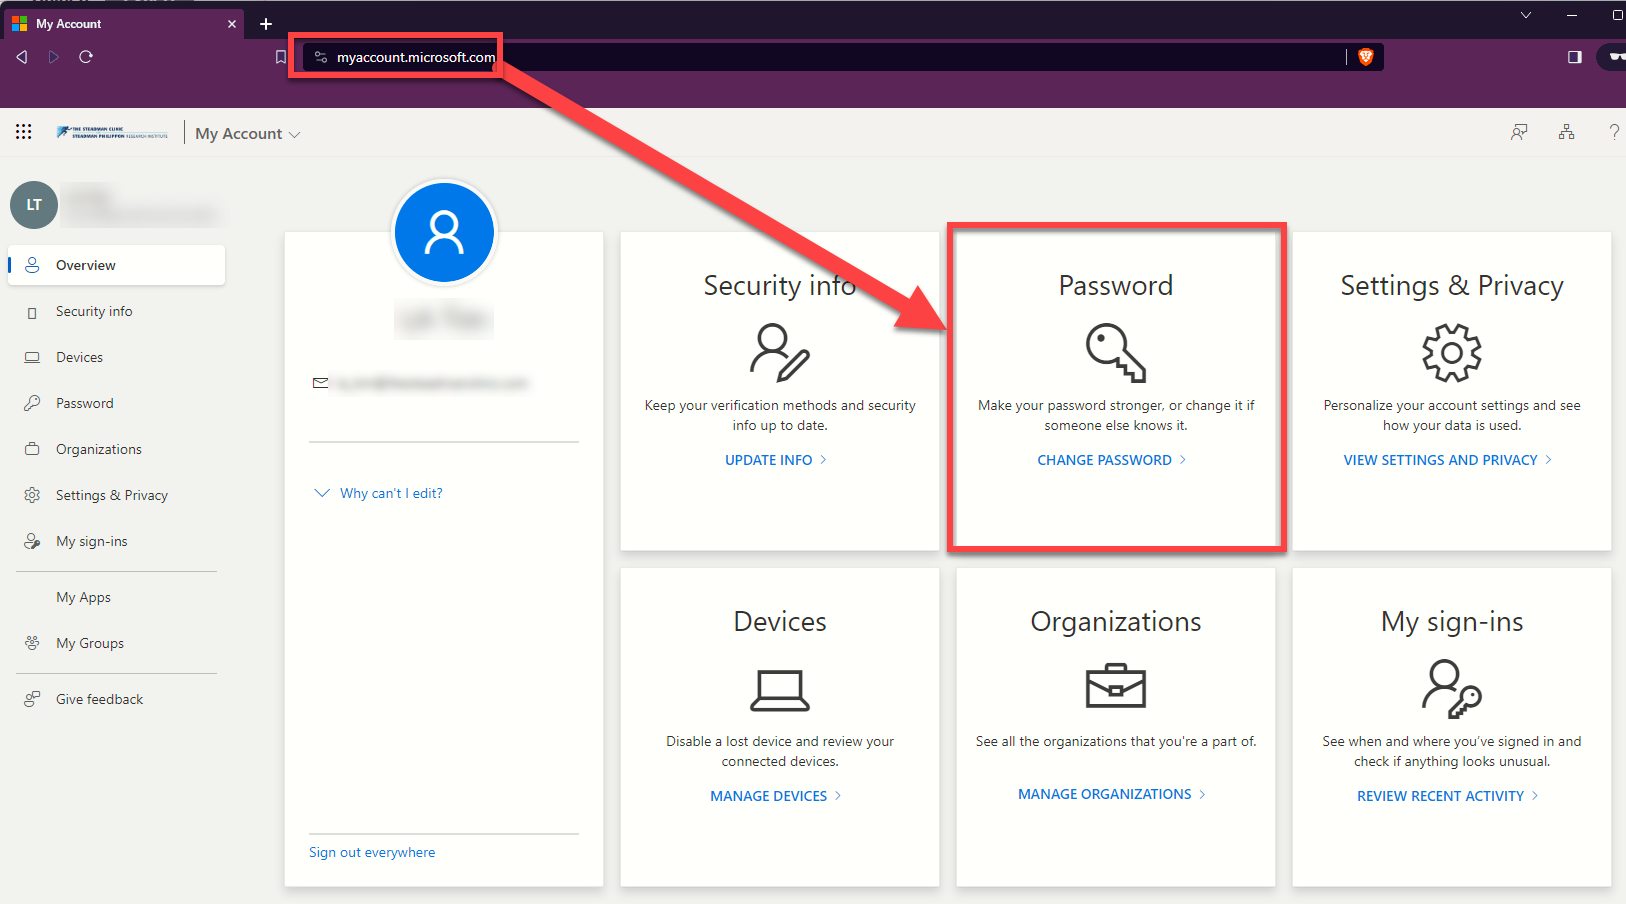Image resolution: width=1626 pixels, height=904 pixels.
Task: Select Overview in the sidebar
Action: (117, 265)
